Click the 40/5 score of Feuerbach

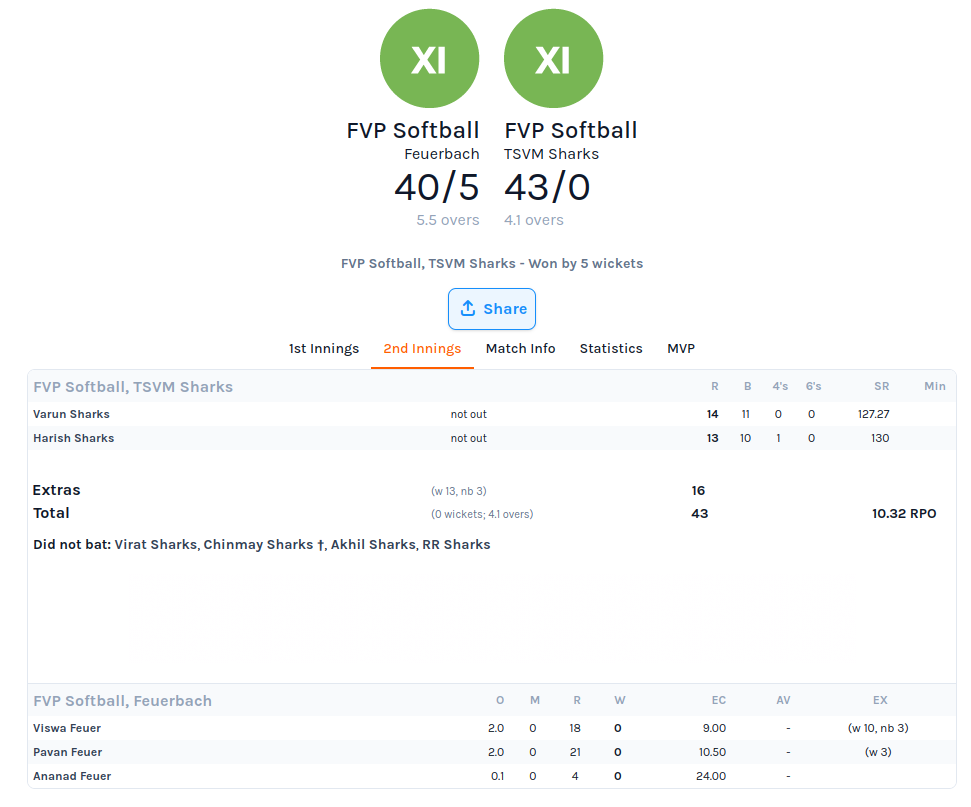point(437,187)
